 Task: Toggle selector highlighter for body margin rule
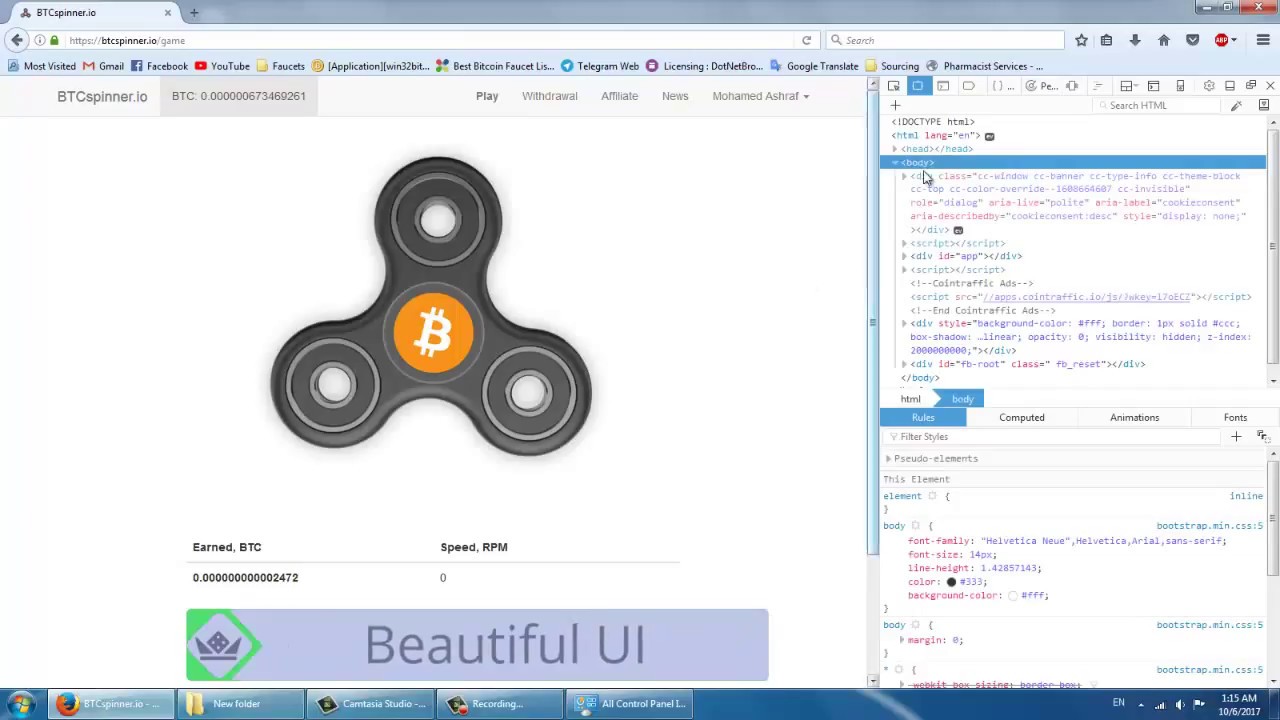[x=915, y=625]
